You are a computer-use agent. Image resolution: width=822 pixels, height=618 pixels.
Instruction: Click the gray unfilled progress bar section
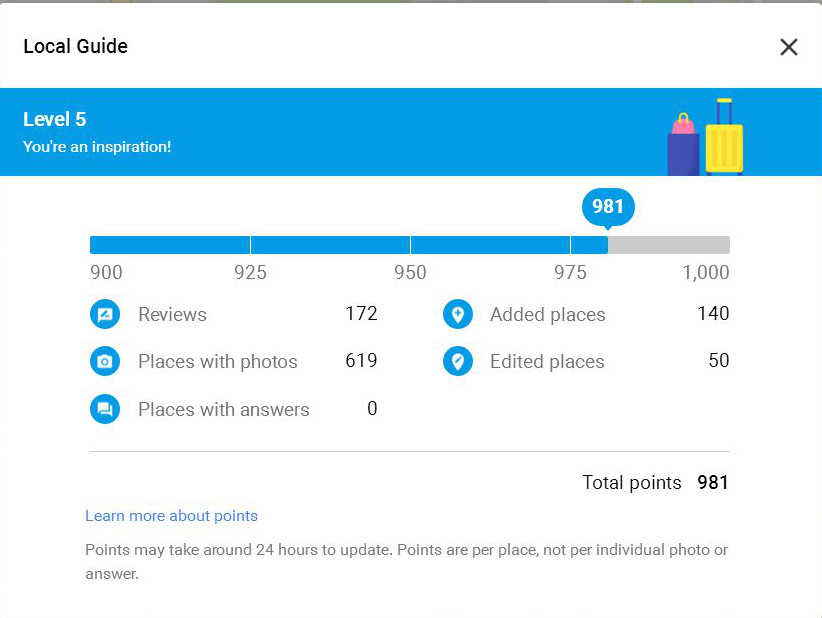669,245
